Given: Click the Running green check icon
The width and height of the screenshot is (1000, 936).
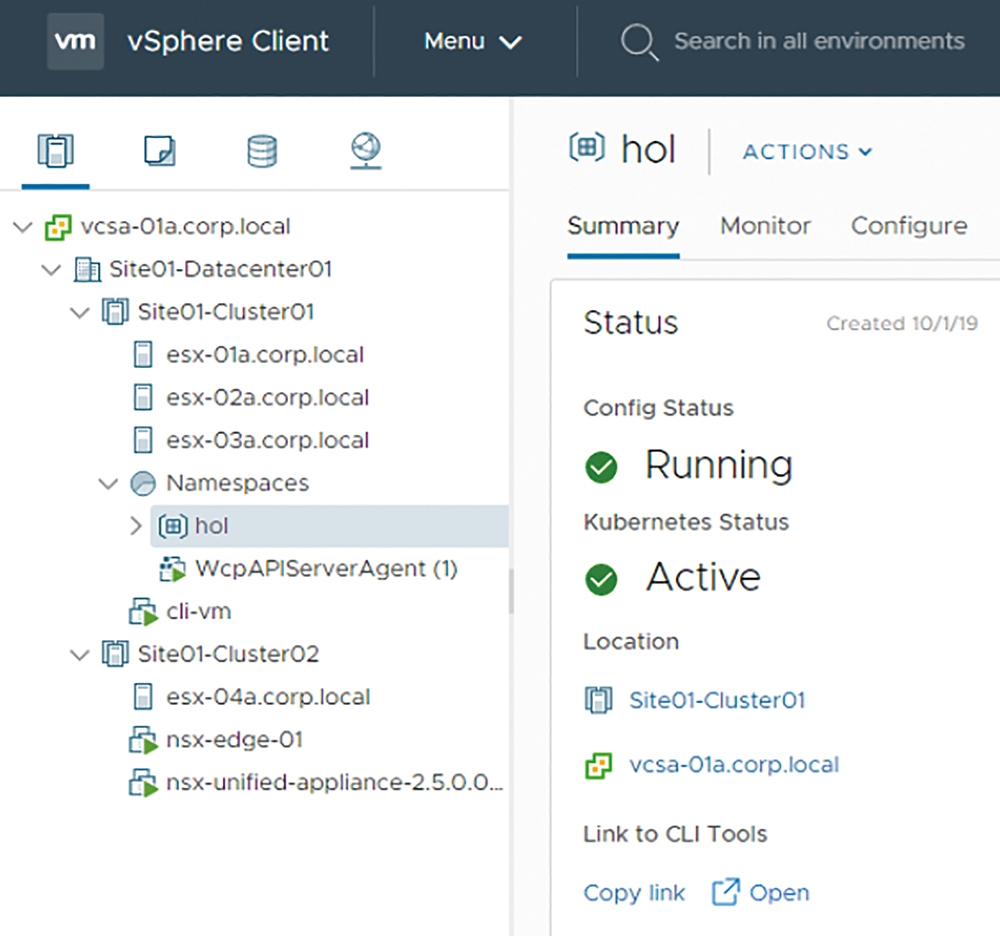Looking at the screenshot, I should pos(601,467).
